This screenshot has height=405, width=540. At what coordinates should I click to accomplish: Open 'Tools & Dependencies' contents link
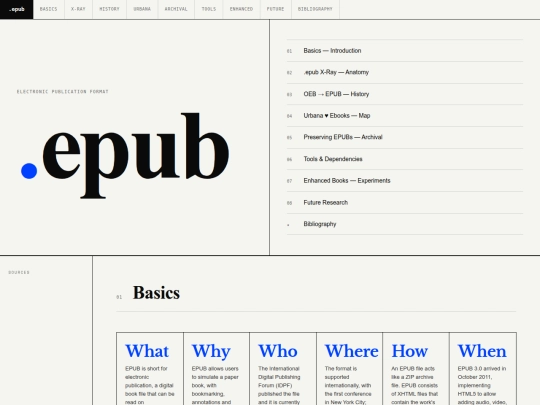pos(405,159)
